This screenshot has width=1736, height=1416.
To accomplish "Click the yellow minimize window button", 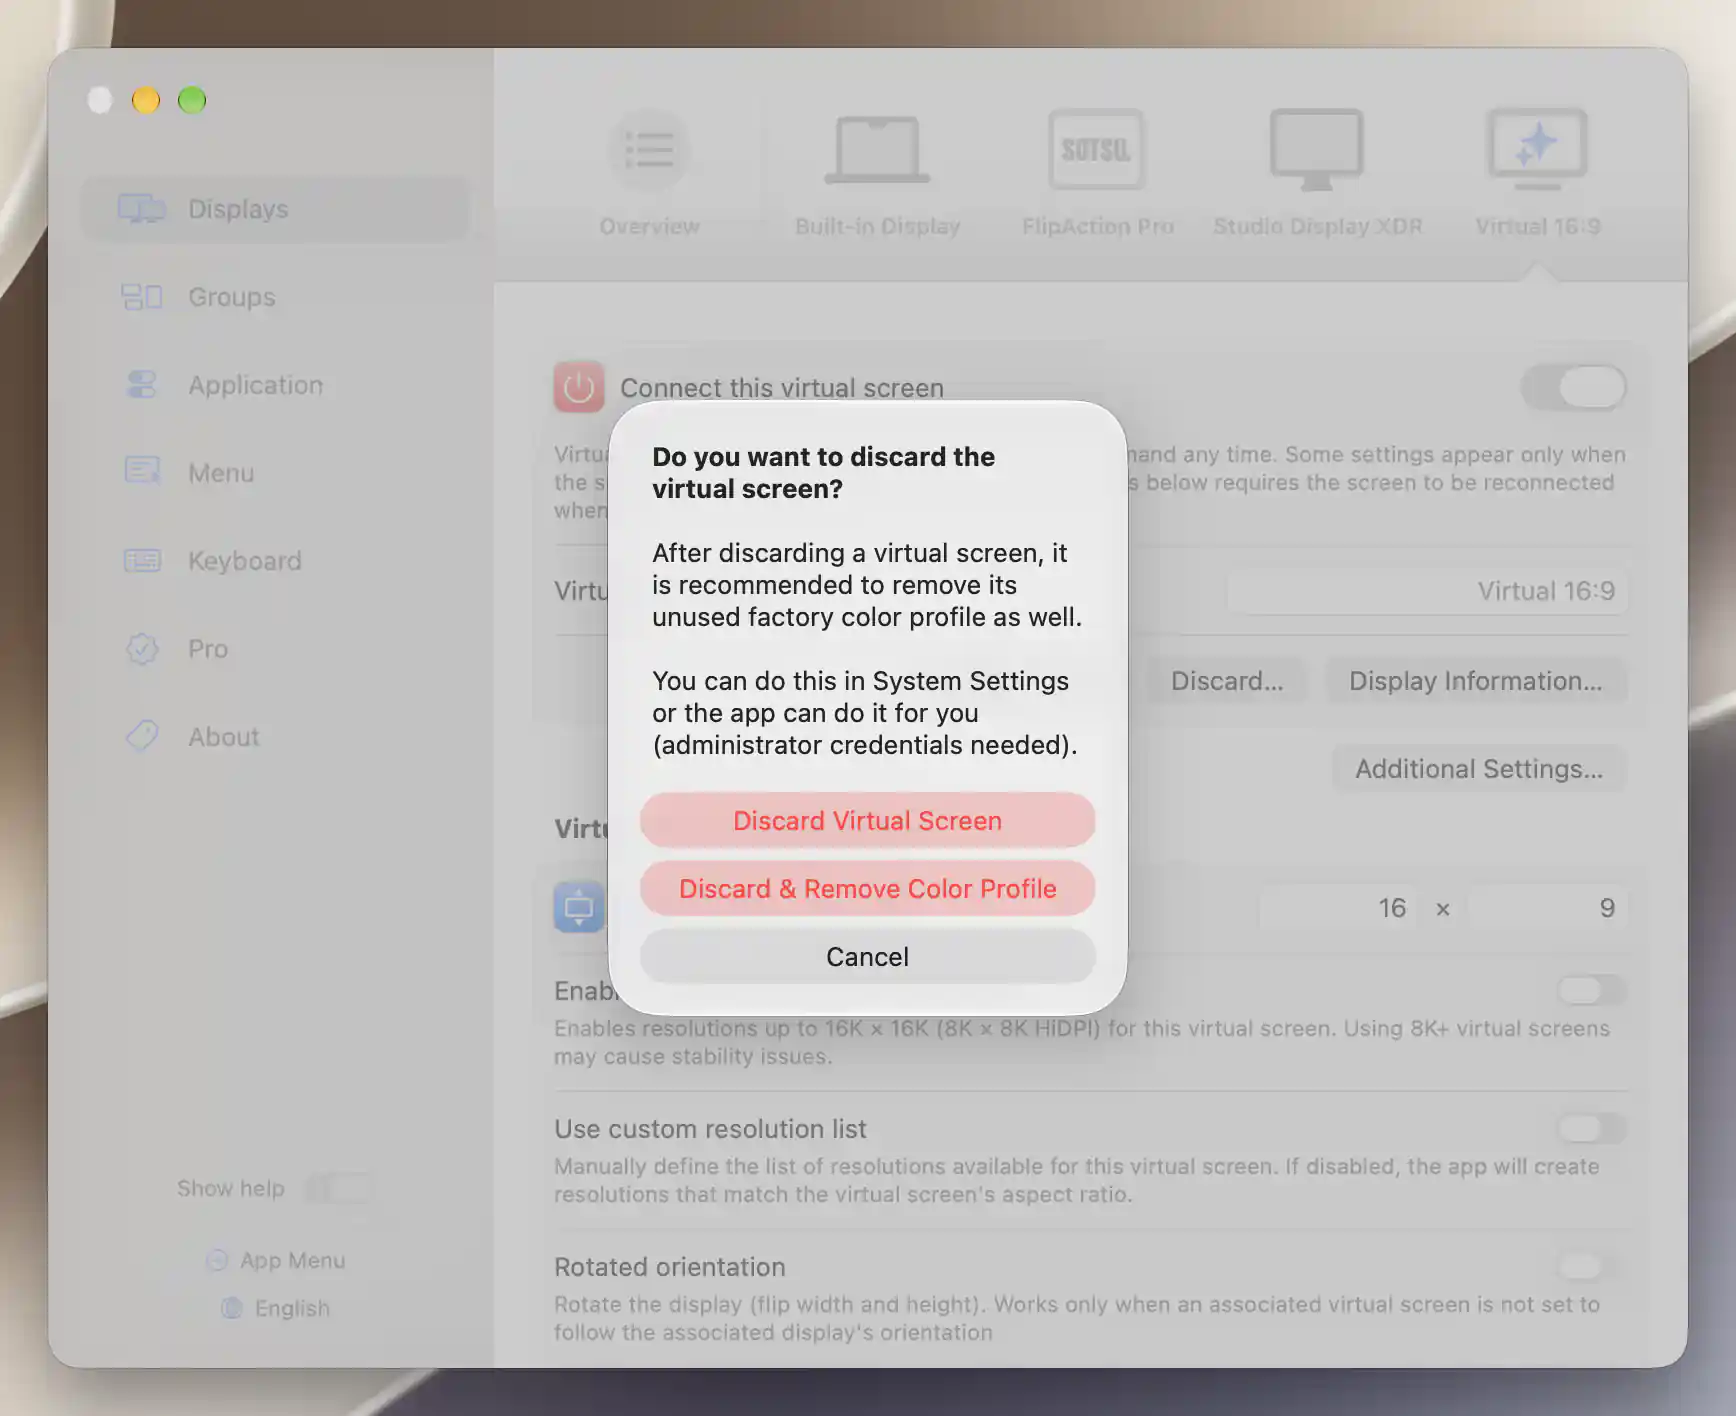I will click(x=146, y=100).
